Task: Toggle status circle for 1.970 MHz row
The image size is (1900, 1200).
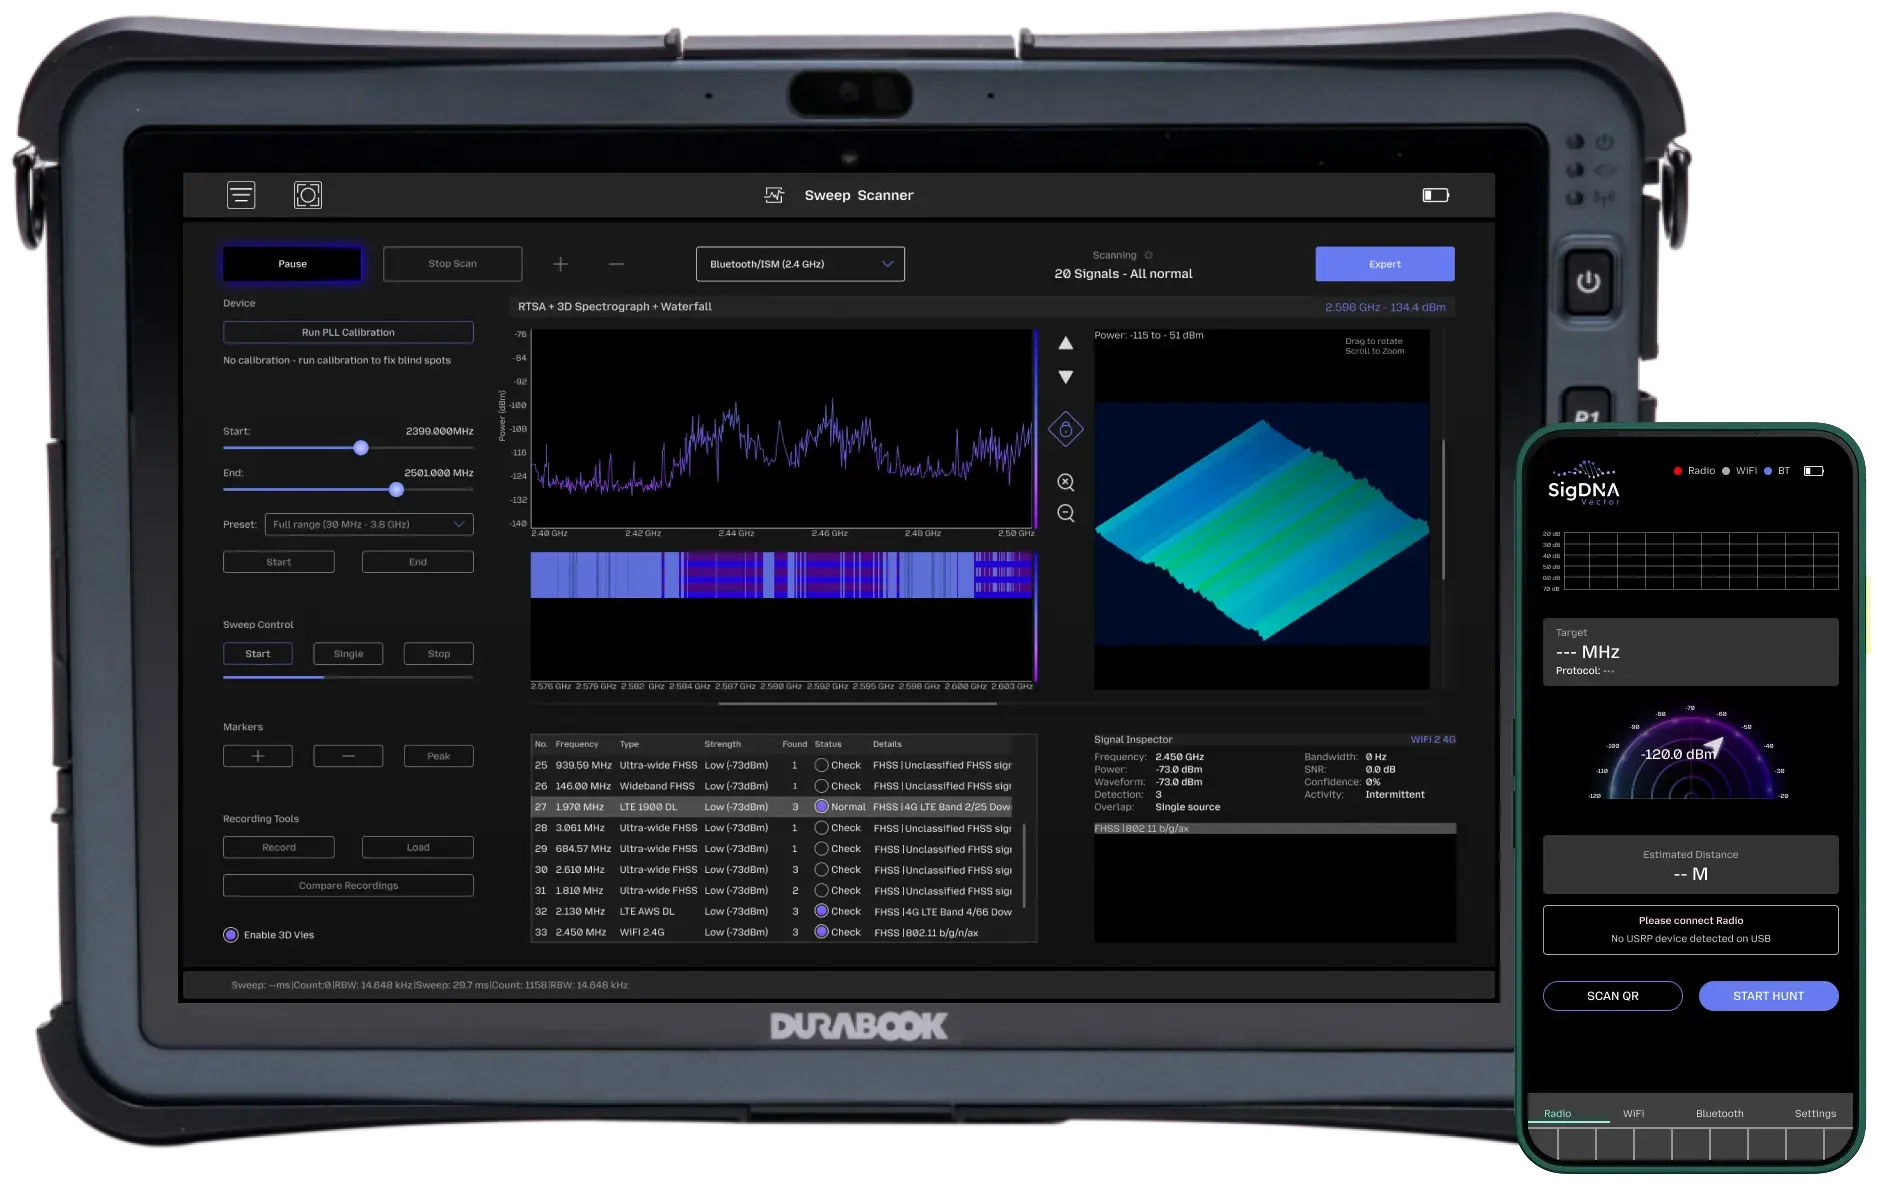Action: 821,807
